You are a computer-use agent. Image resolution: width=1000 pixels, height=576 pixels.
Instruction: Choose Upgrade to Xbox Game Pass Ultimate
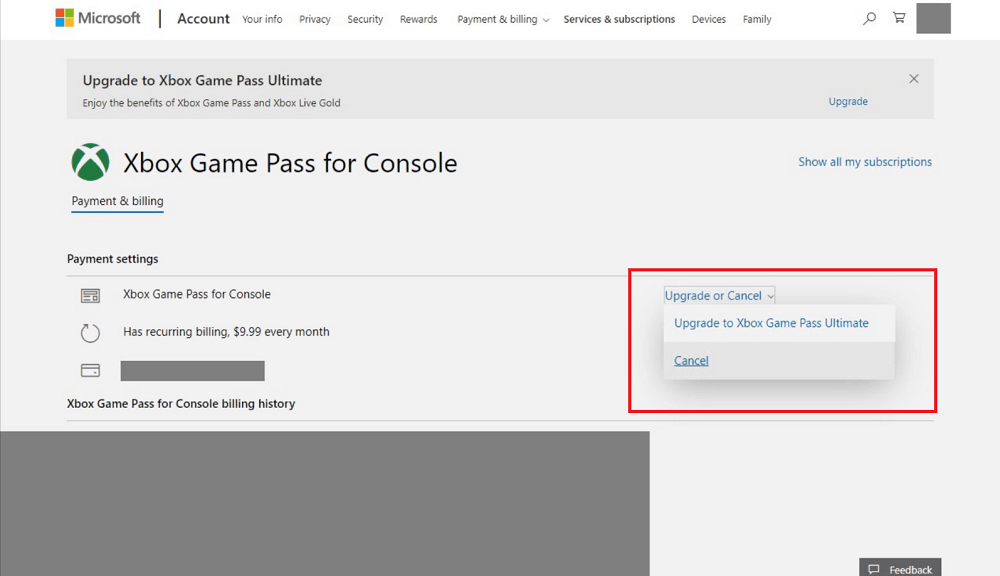tap(779, 323)
